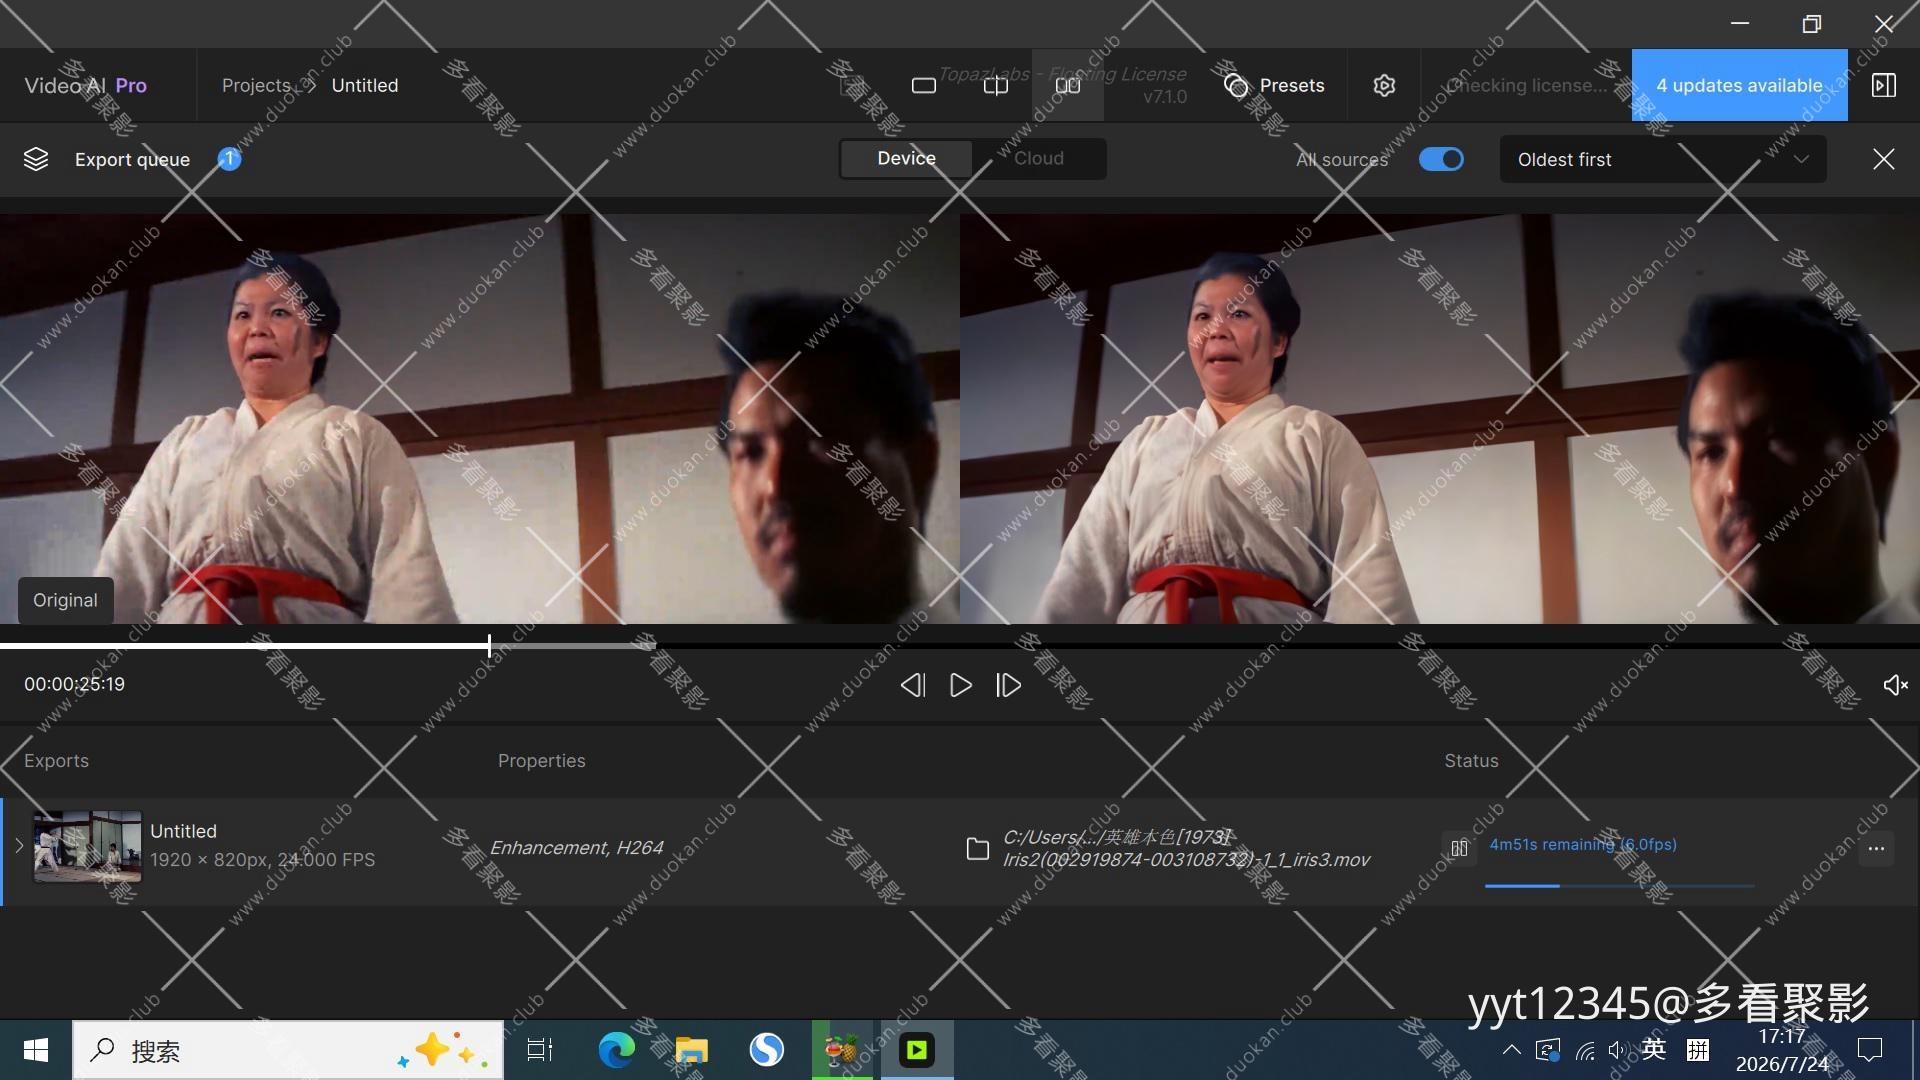
Task: Open the Oldest first sort dropdown
Action: (1663, 160)
